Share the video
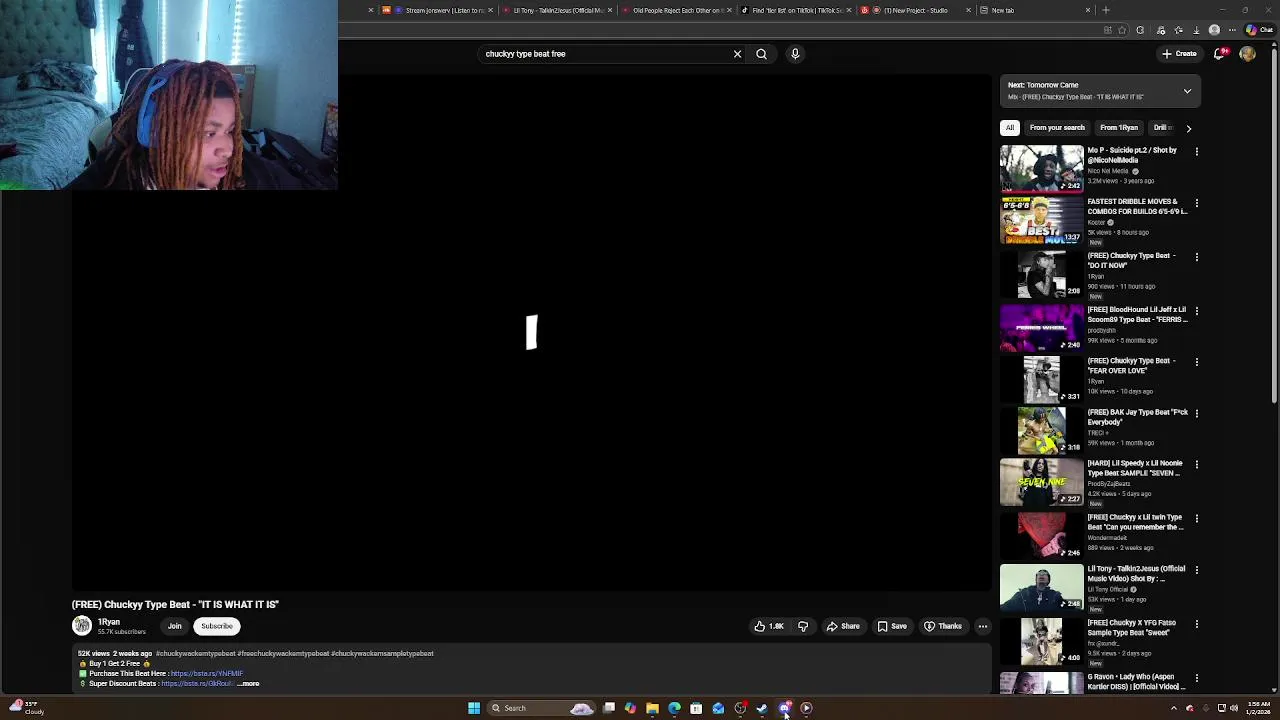 coord(843,626)
